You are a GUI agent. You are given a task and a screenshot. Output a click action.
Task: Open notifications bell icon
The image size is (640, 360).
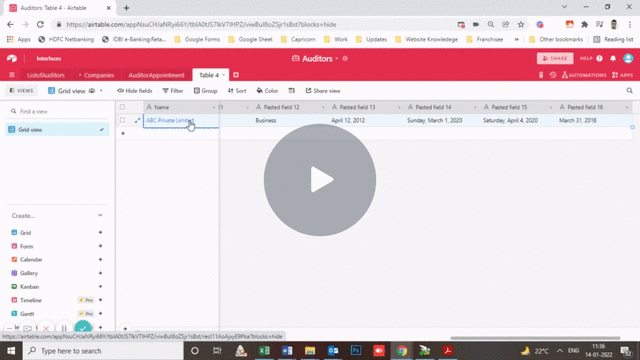click(x=613, y=59)
